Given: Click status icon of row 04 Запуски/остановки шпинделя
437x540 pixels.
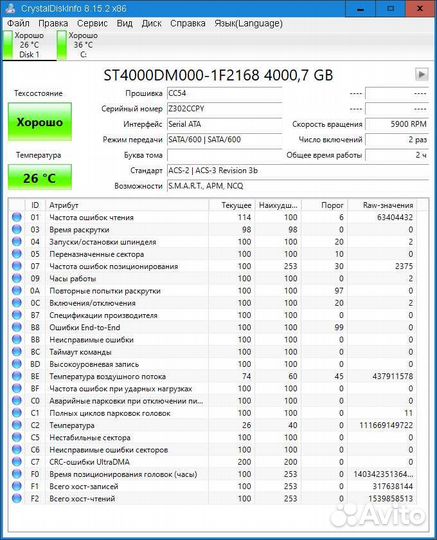Looking at the screenshot, I should click(17, 241).
